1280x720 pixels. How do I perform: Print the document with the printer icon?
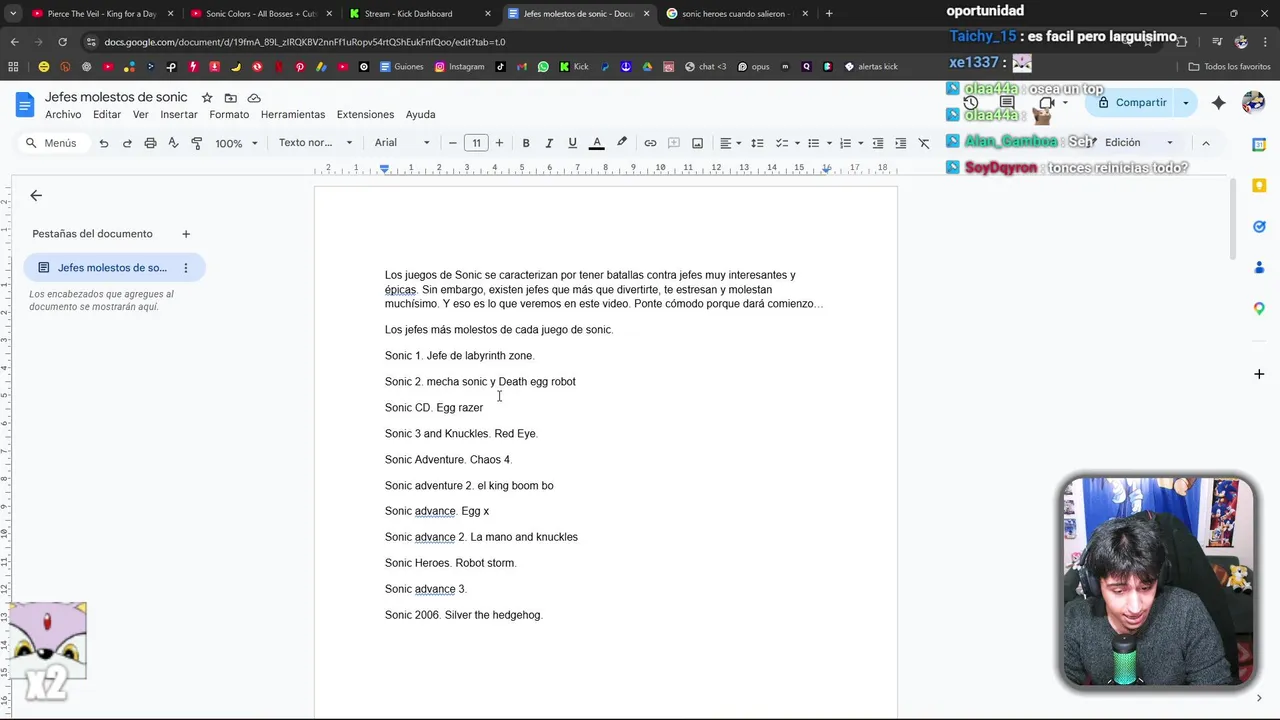[150, 143]
